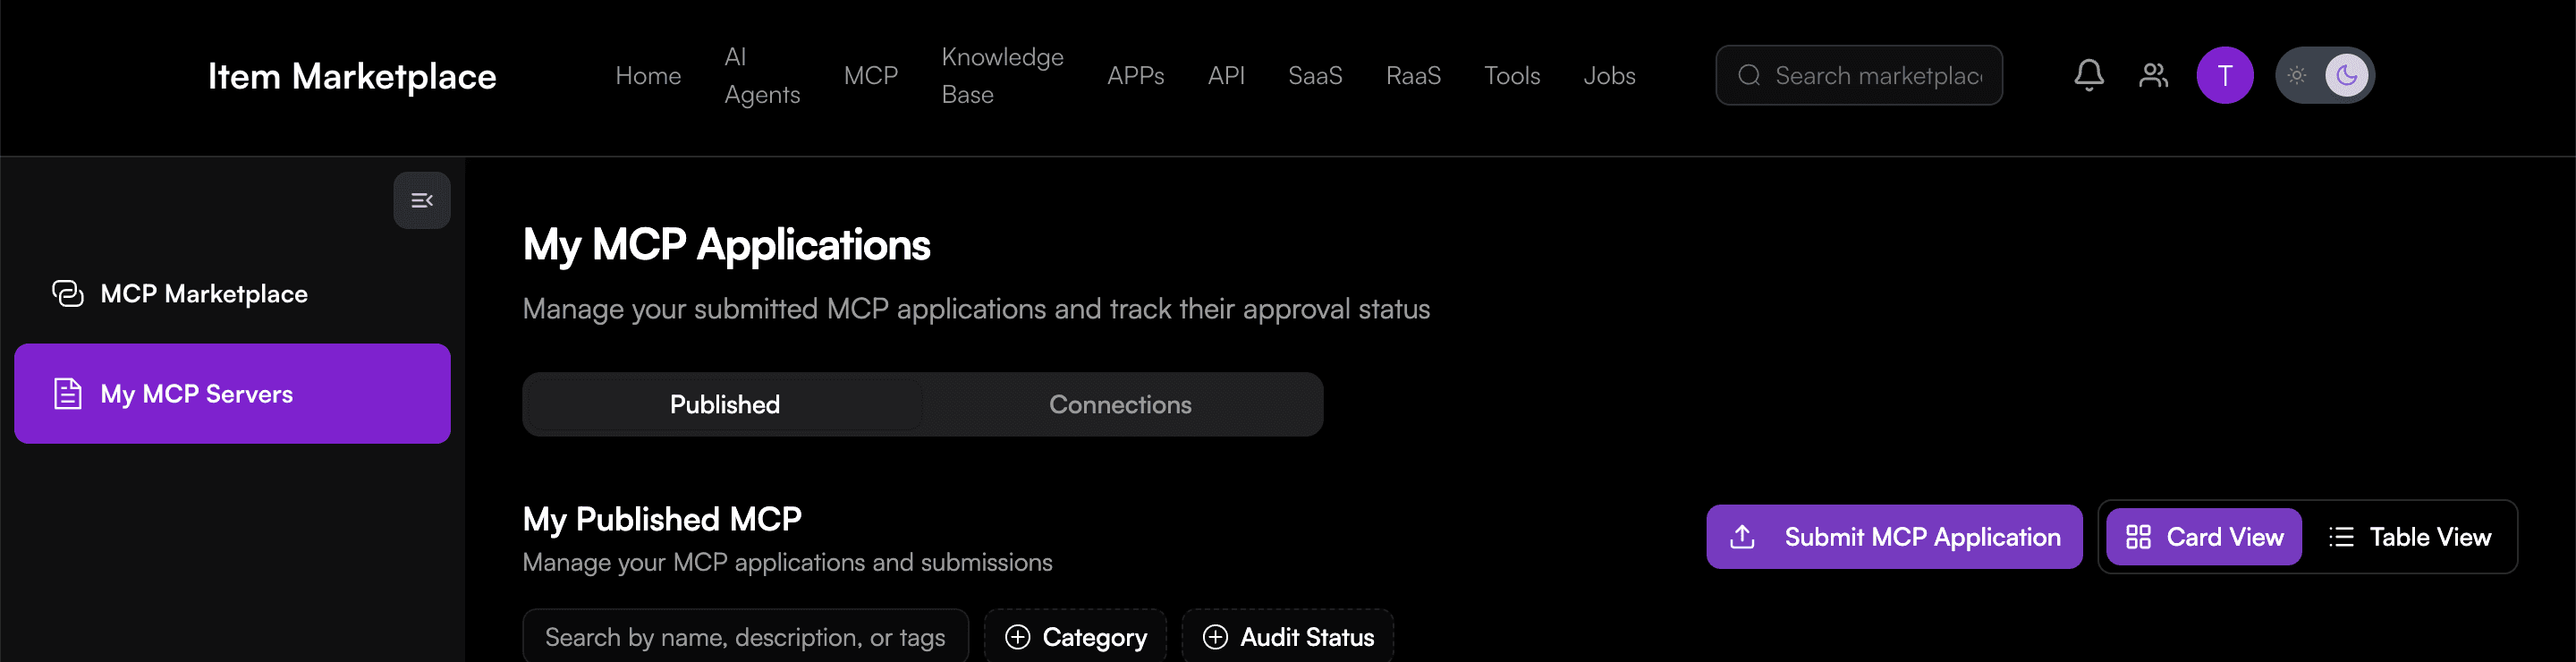Expand the Category filter
Image resolution: width=2576 pixels, height=662 pixels.
[x=1075, y=637]
